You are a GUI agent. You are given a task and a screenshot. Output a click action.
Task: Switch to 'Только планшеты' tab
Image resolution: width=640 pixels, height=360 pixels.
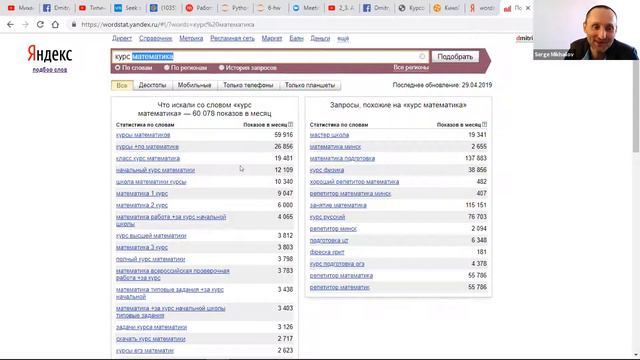(310, 85)
